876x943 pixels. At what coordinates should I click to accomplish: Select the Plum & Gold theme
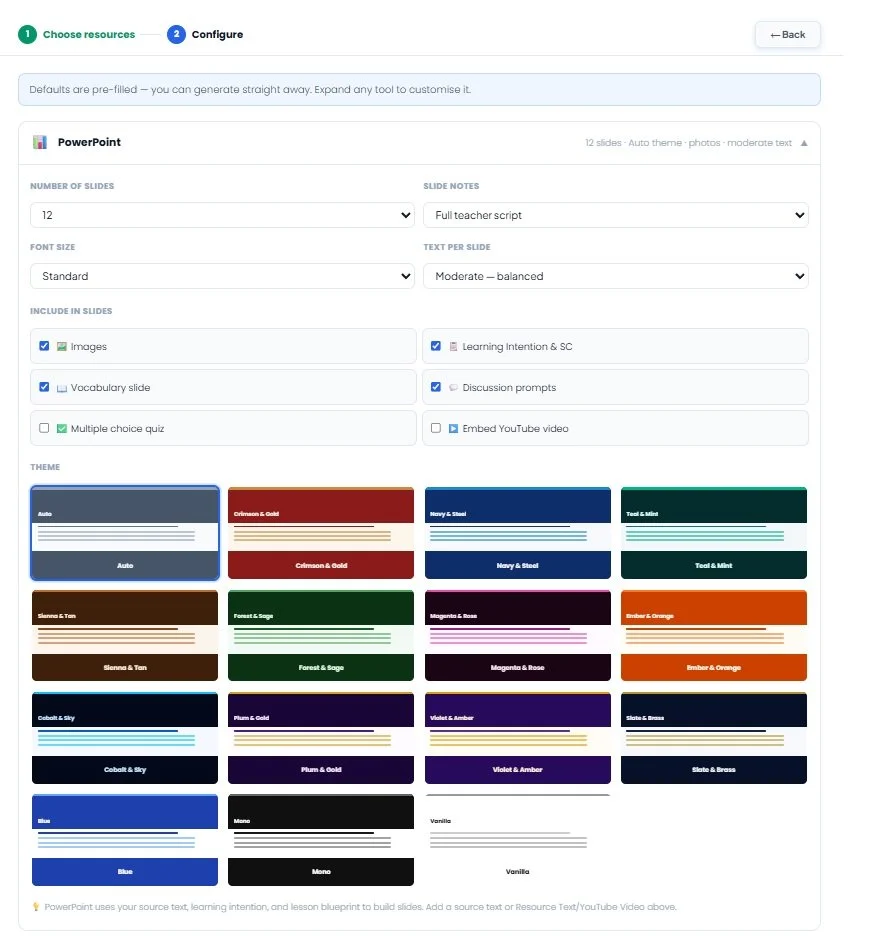tap(321, 737)
